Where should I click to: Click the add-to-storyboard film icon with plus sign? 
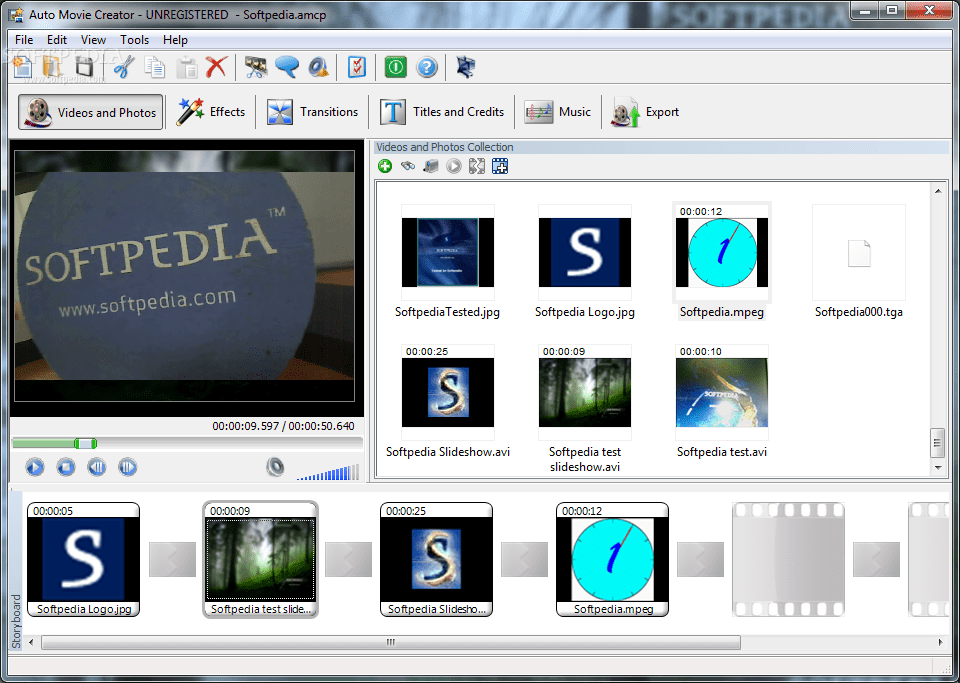500,166
